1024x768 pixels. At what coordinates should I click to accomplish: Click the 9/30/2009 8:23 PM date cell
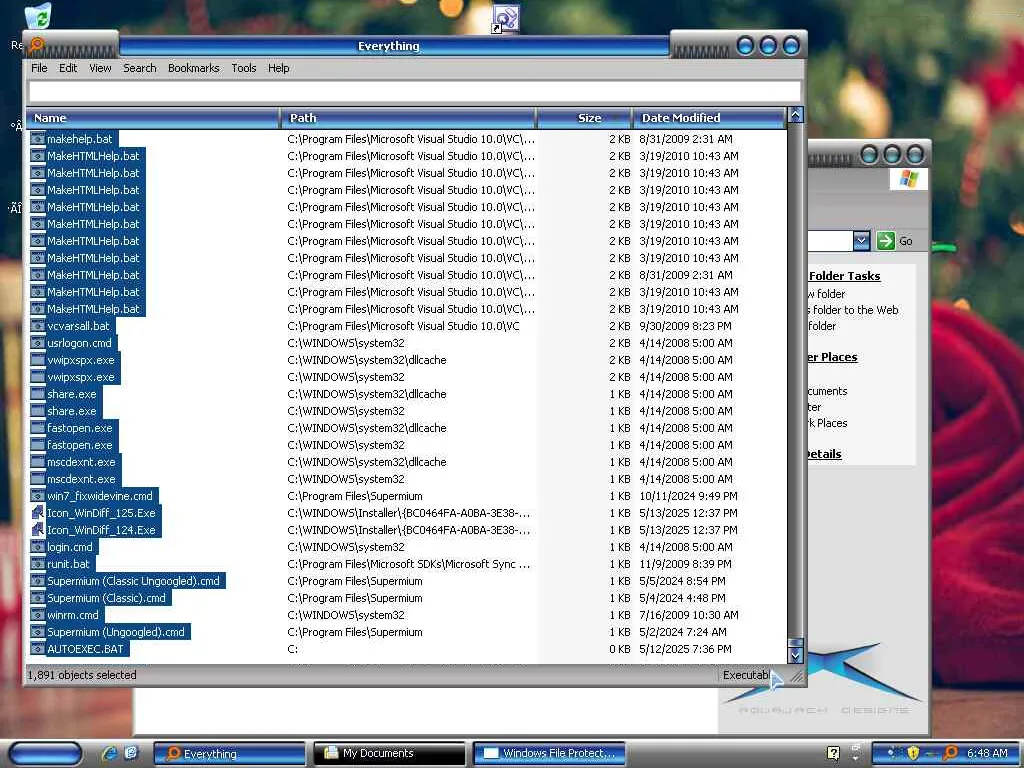[685, 326]
